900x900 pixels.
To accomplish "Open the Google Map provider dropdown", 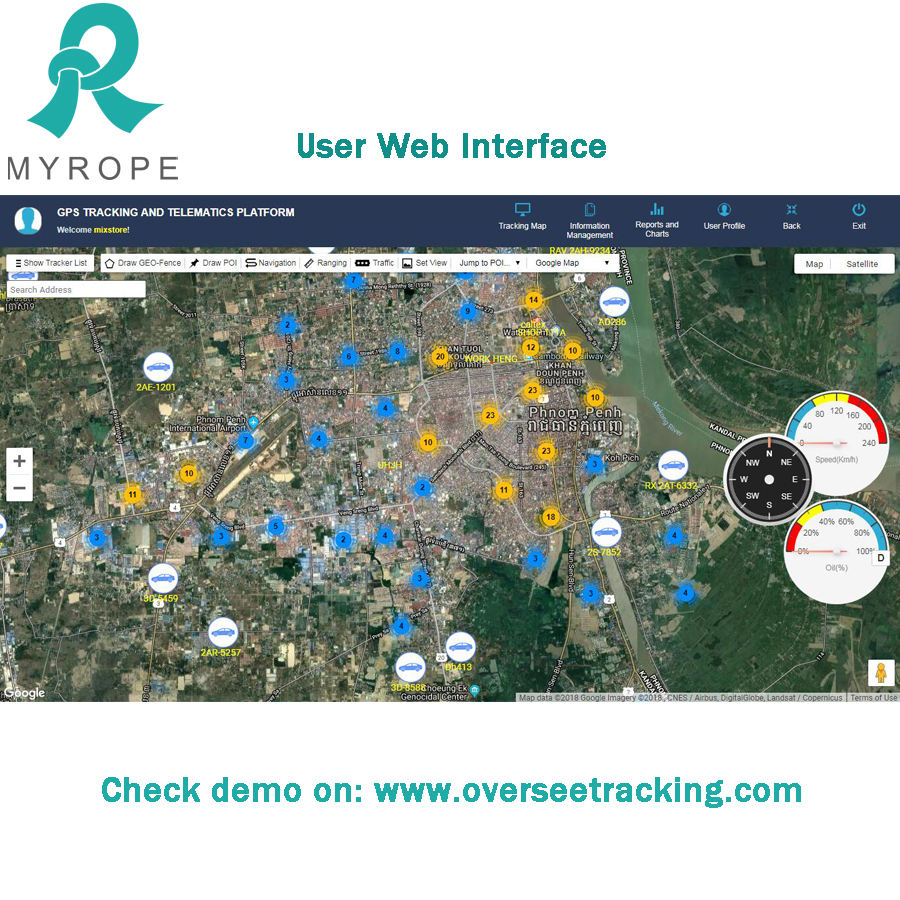I will point(572,263).
